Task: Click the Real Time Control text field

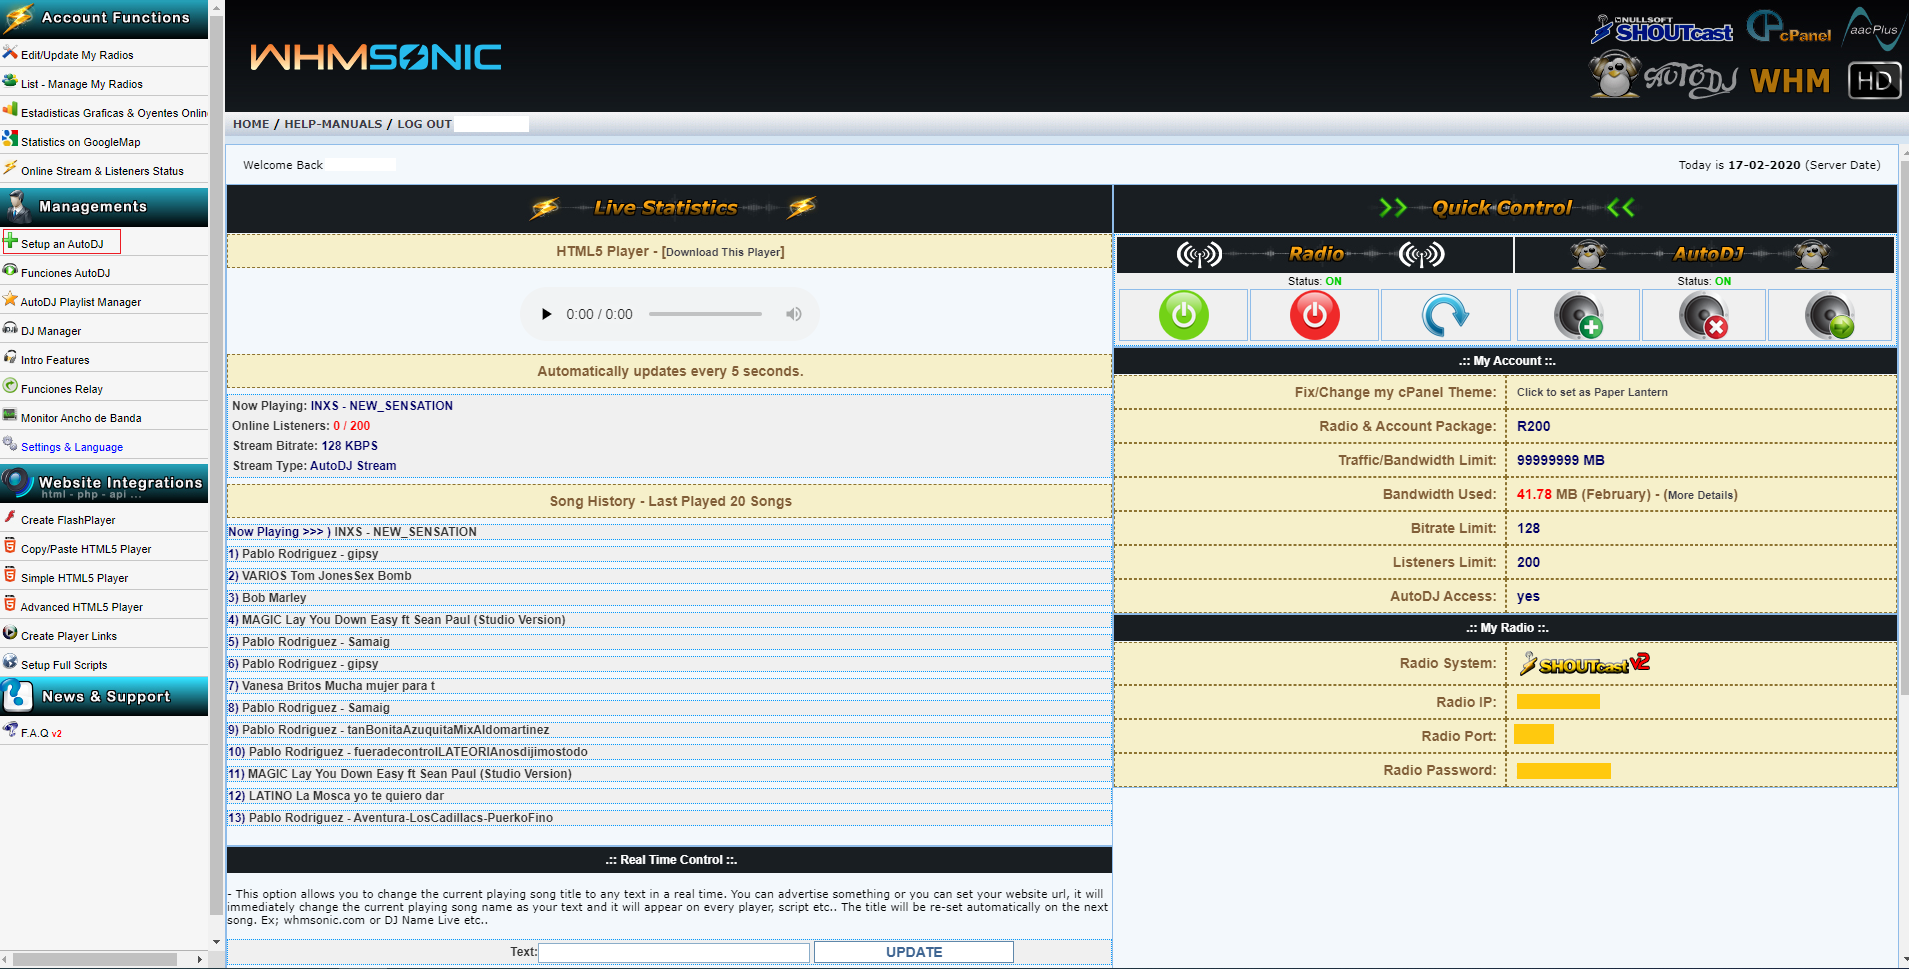Action: (x=674, y=952)
